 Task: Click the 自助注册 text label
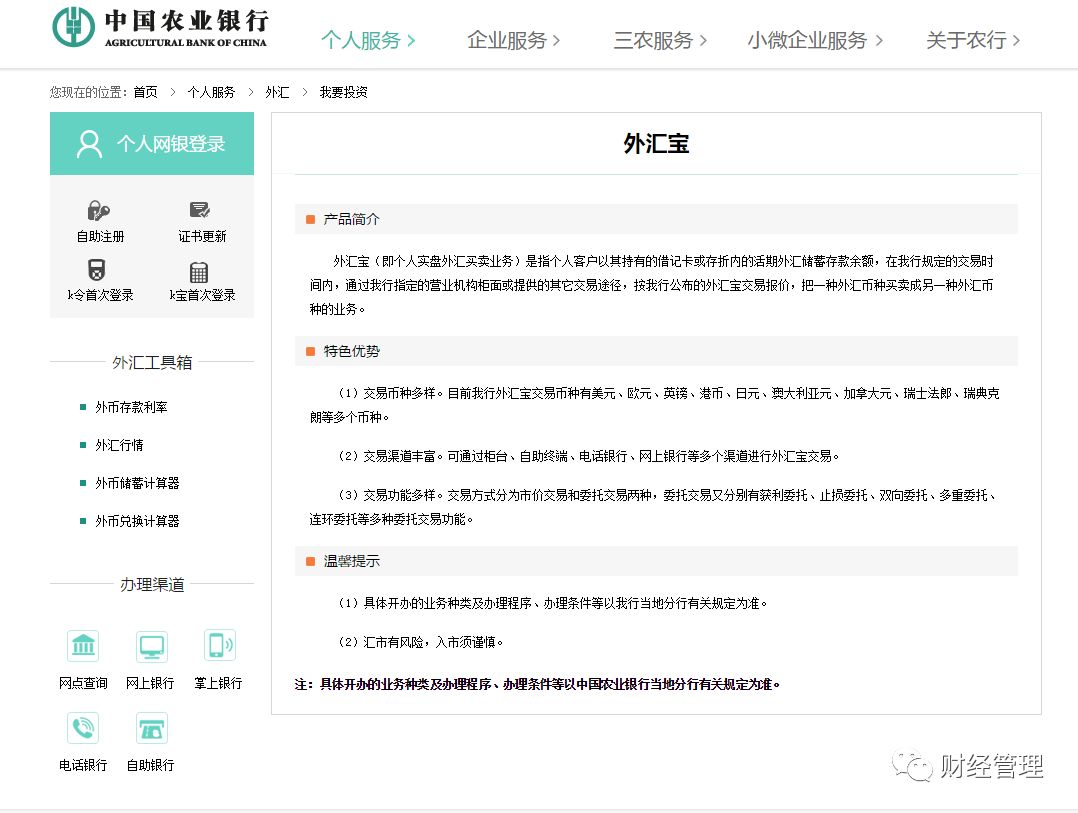tap(100, 236)
